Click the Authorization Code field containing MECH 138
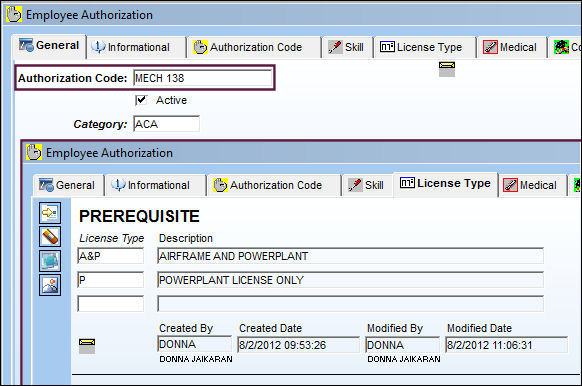Image resolution: width=582 pixels, height=386 pixels. (x=203, y=78)
